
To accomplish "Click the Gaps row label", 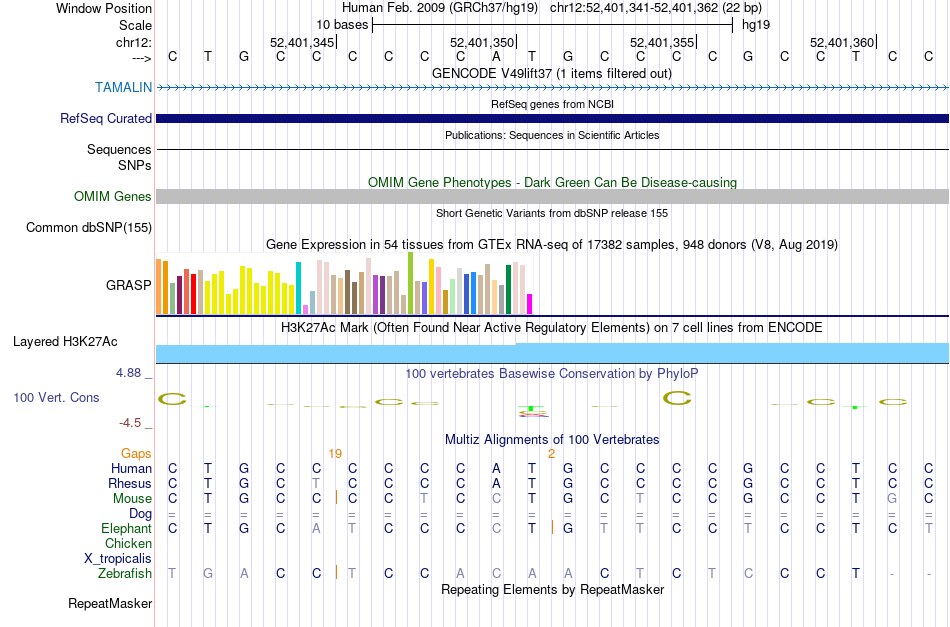I will click(136, 453).
